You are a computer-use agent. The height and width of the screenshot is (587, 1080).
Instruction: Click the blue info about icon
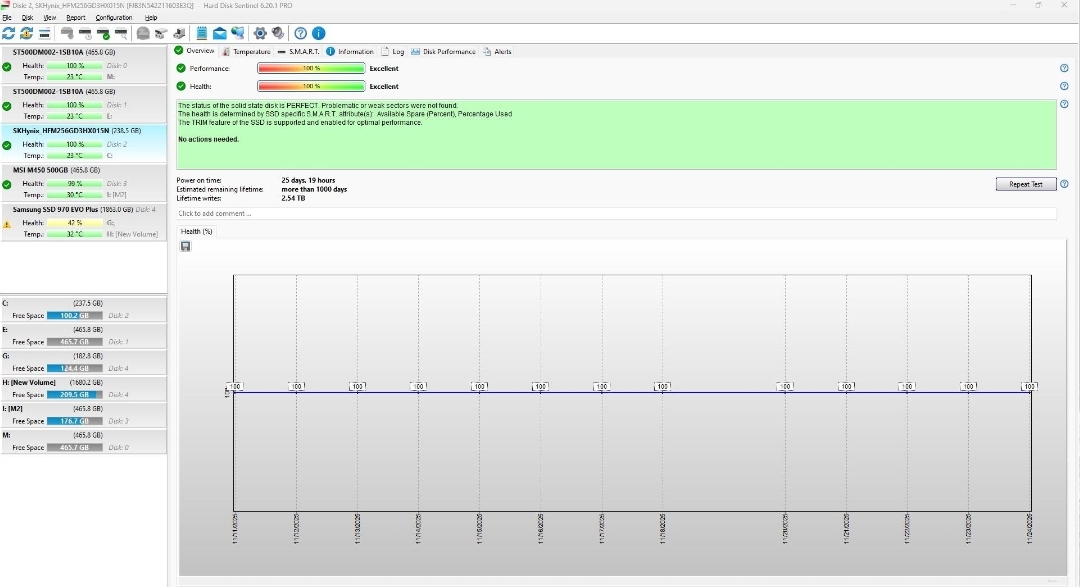point(318,33)
